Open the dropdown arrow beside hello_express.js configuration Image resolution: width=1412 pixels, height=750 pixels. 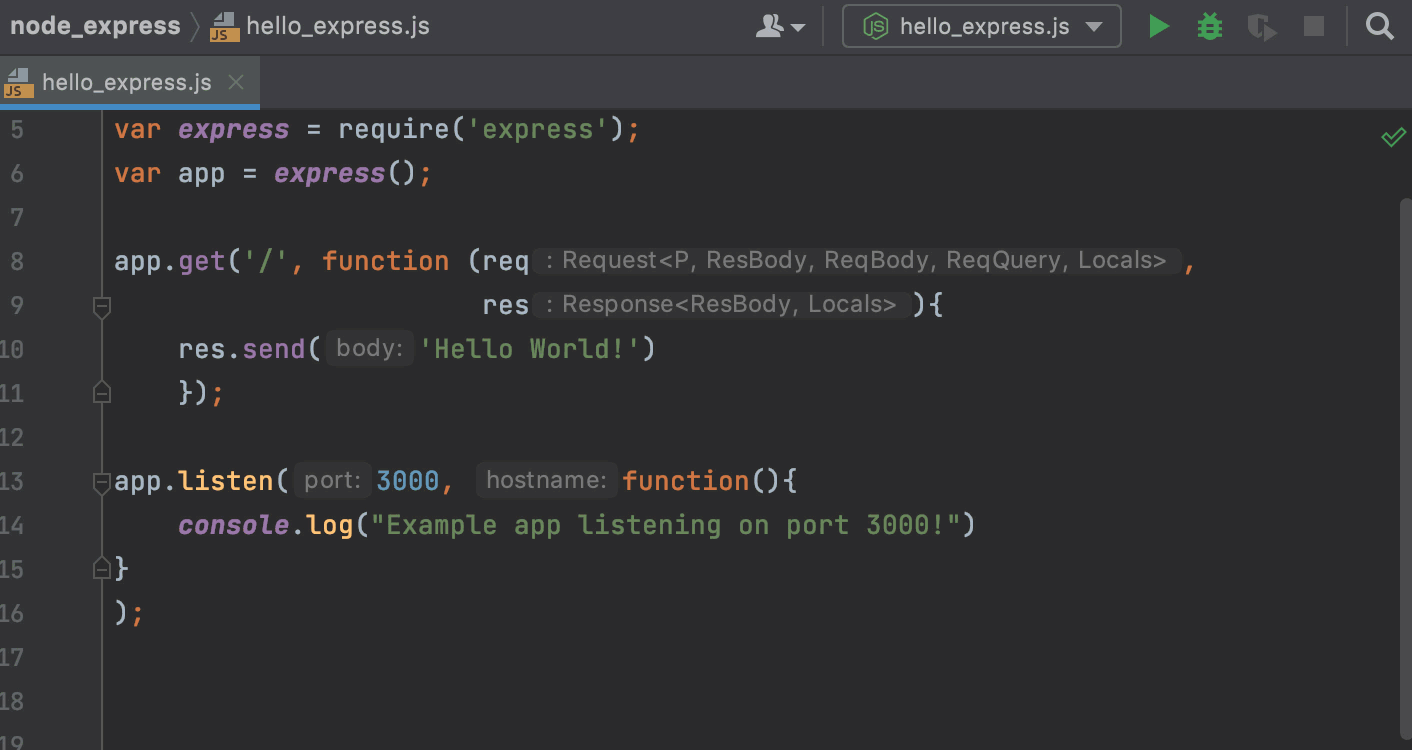tap(1092, 26)
